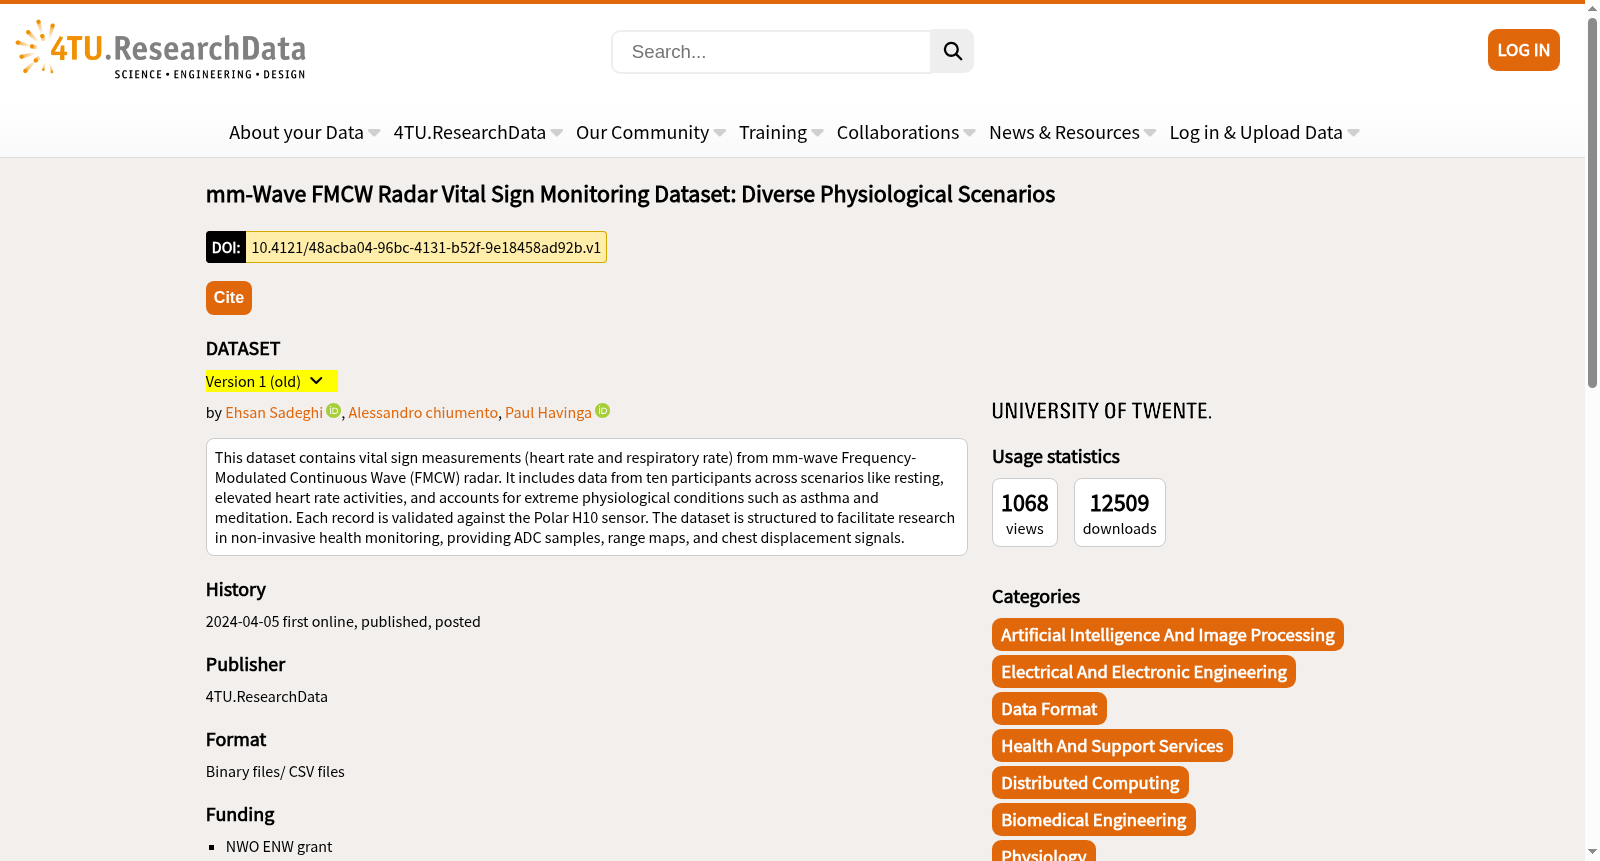Open the News & Resources menu

(1072, 132)
